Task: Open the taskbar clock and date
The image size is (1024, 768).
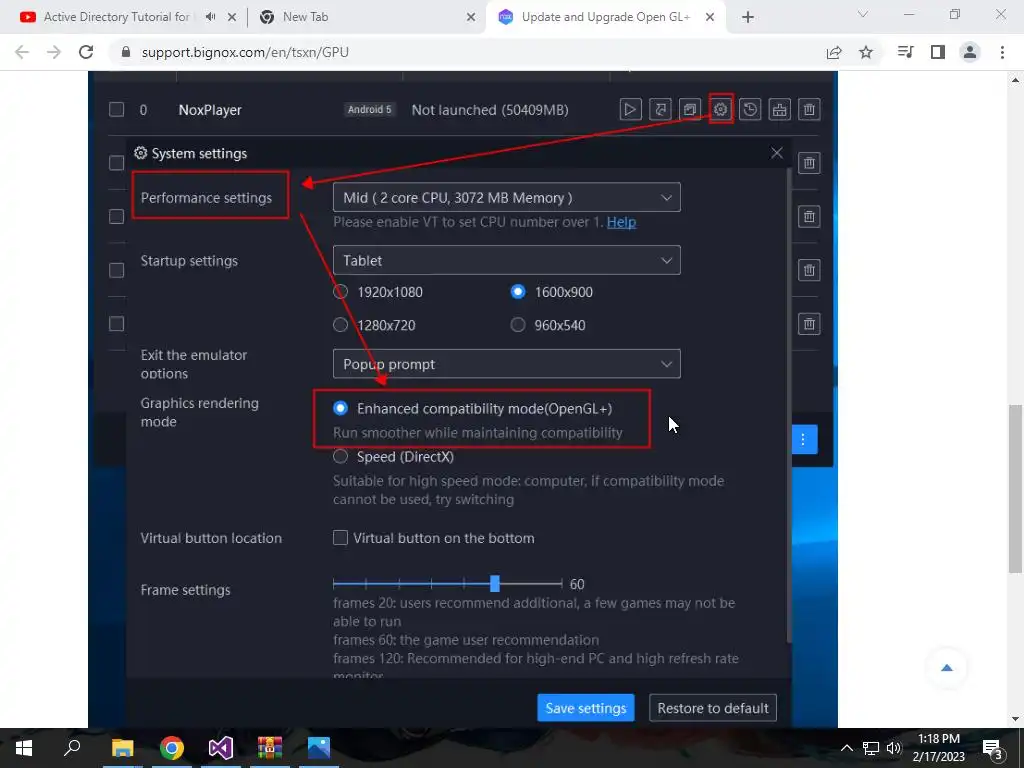Action: point(938,748)
